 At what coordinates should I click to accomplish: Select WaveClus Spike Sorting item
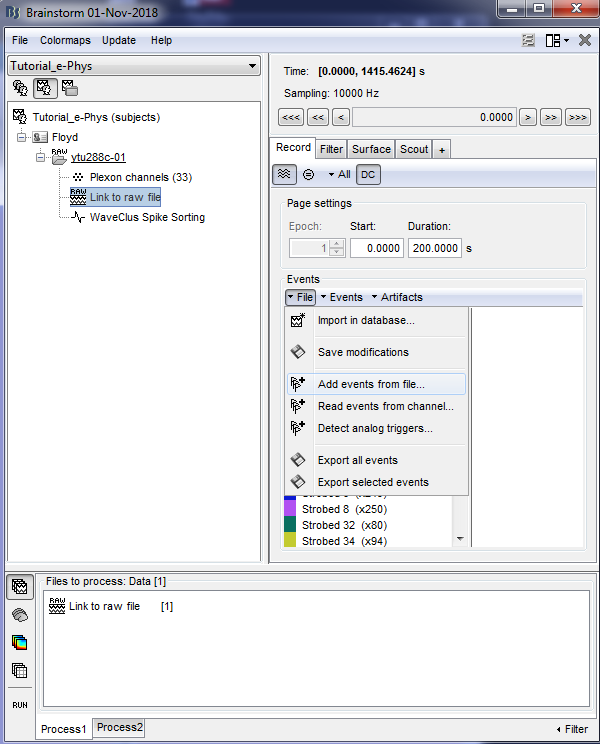146,217
